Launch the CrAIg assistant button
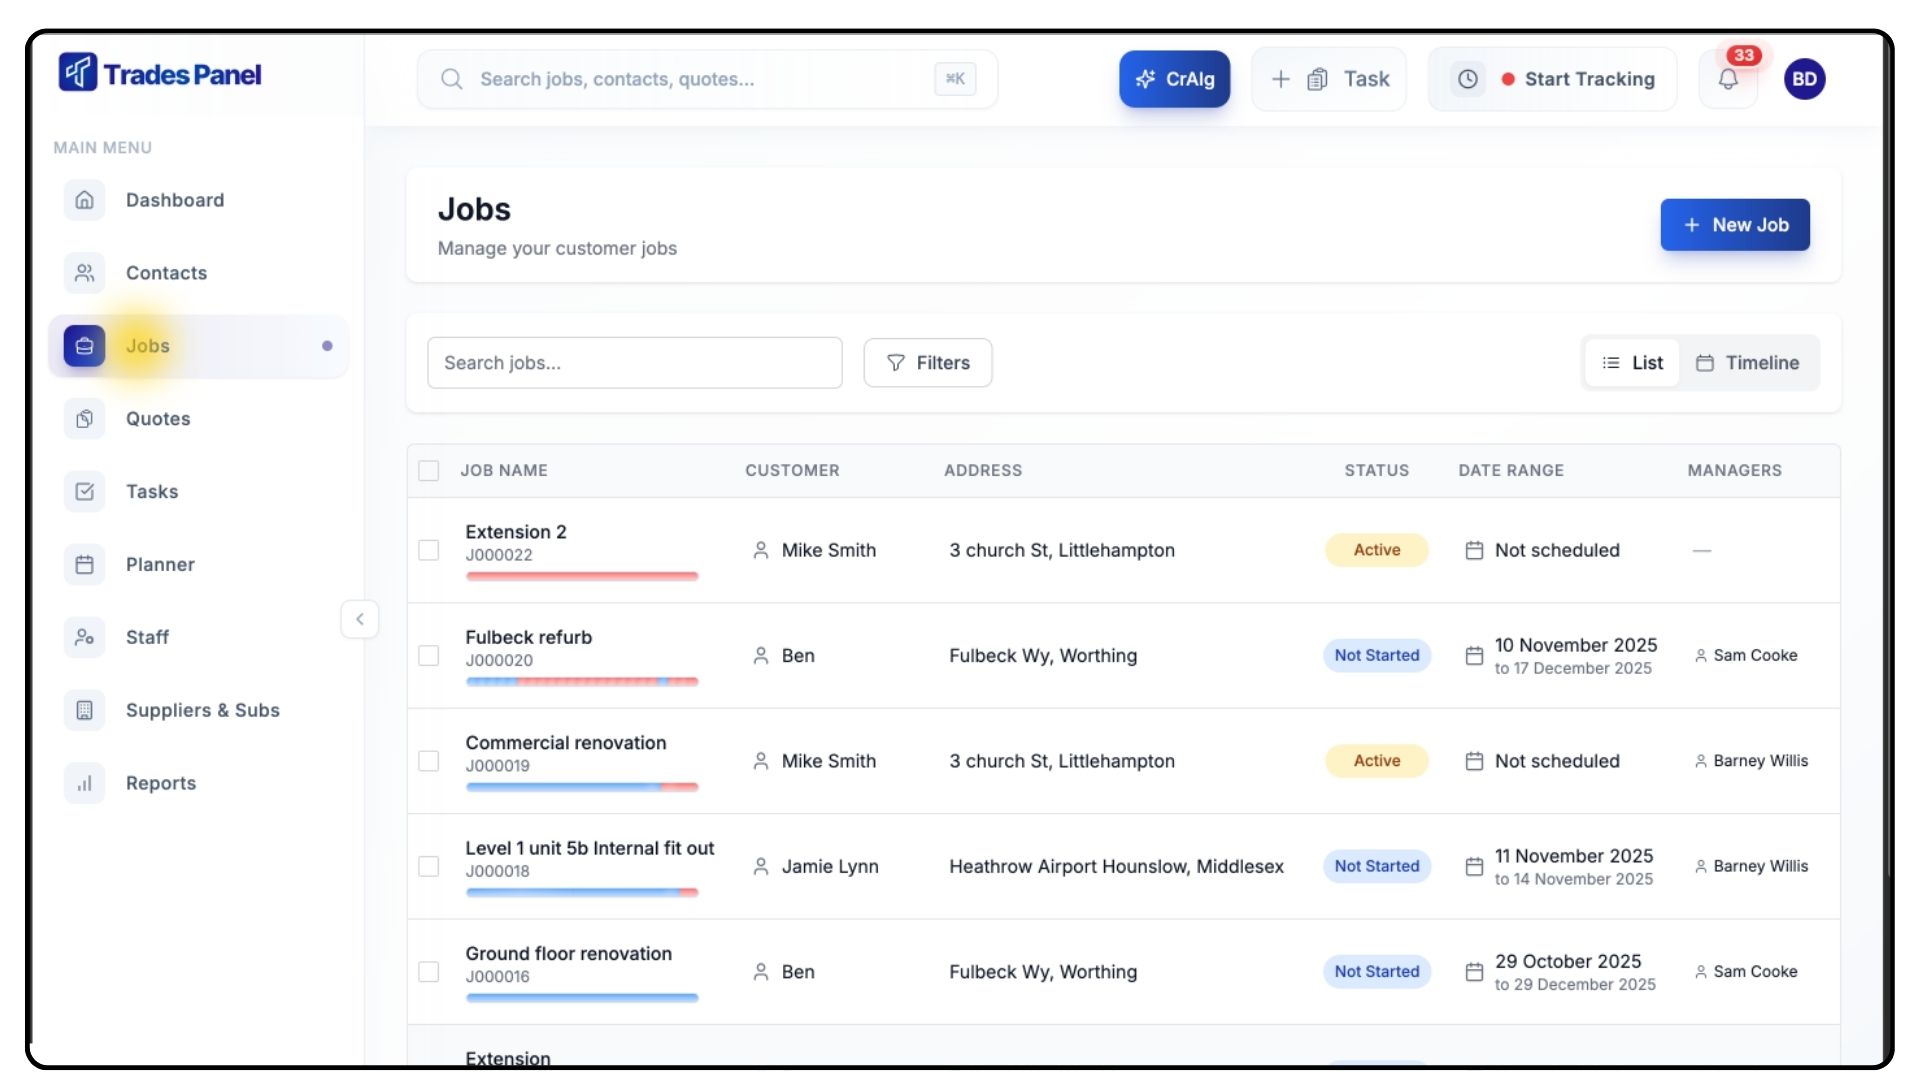Screen dimensions: 1920x1080 tap(1174, 79)
